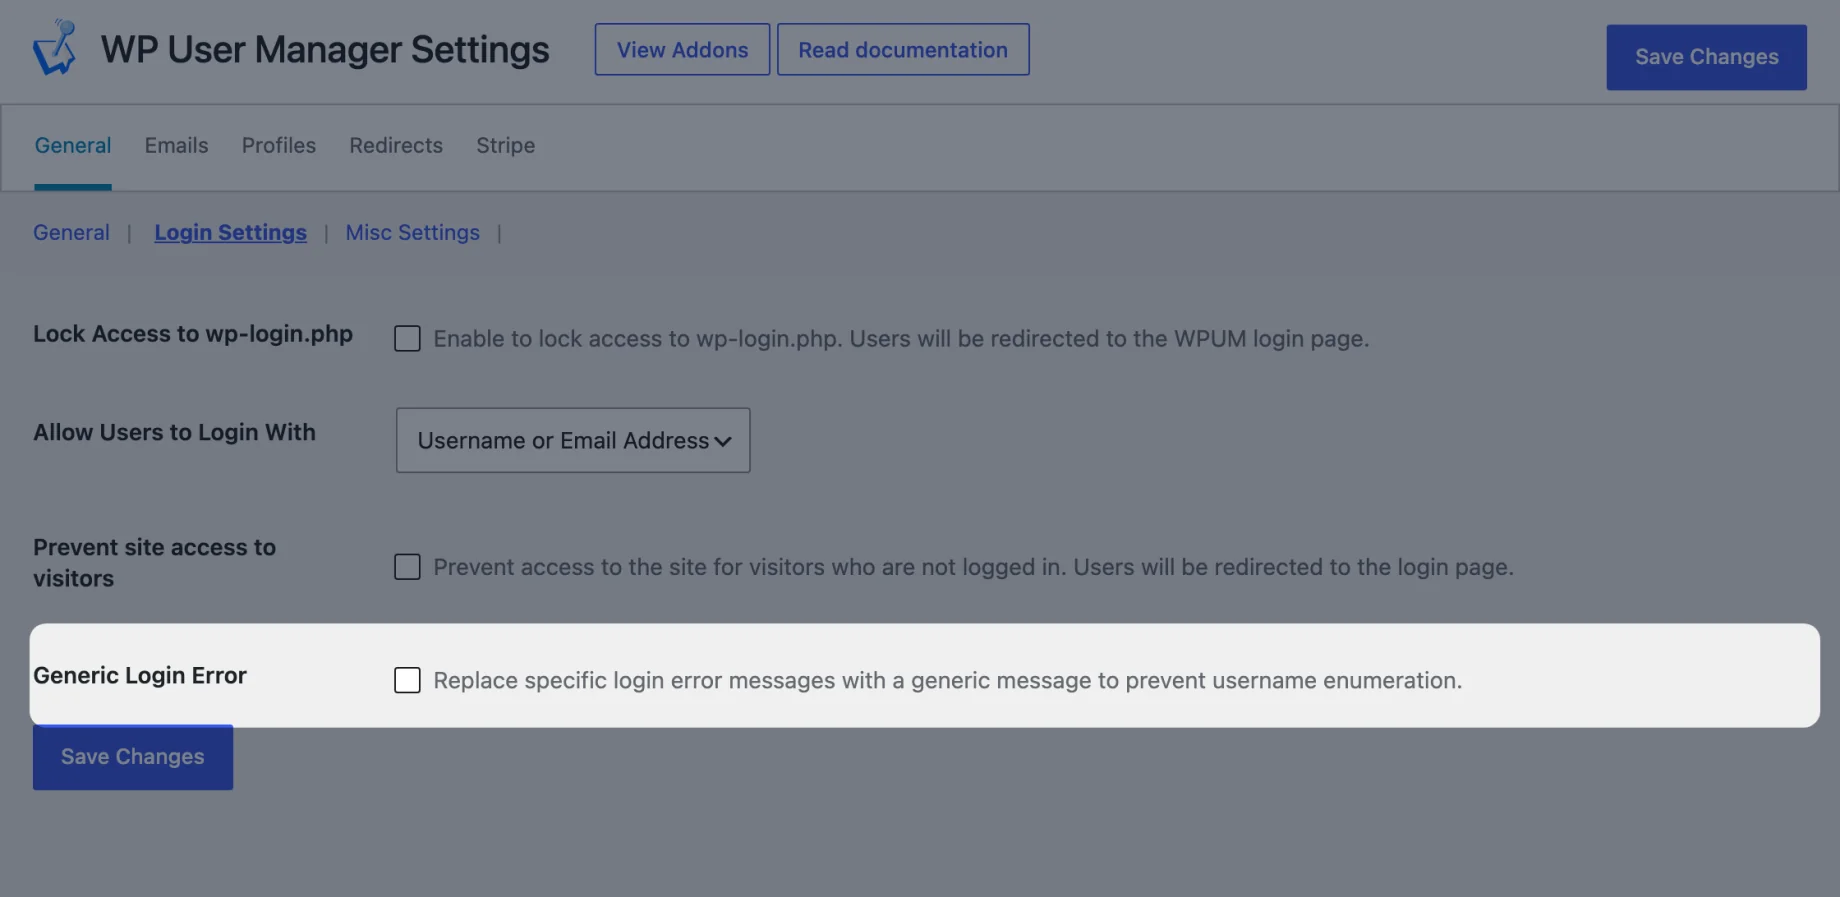Select the Stripe tab
The image size is (1840, 897).
coord(505,146)
